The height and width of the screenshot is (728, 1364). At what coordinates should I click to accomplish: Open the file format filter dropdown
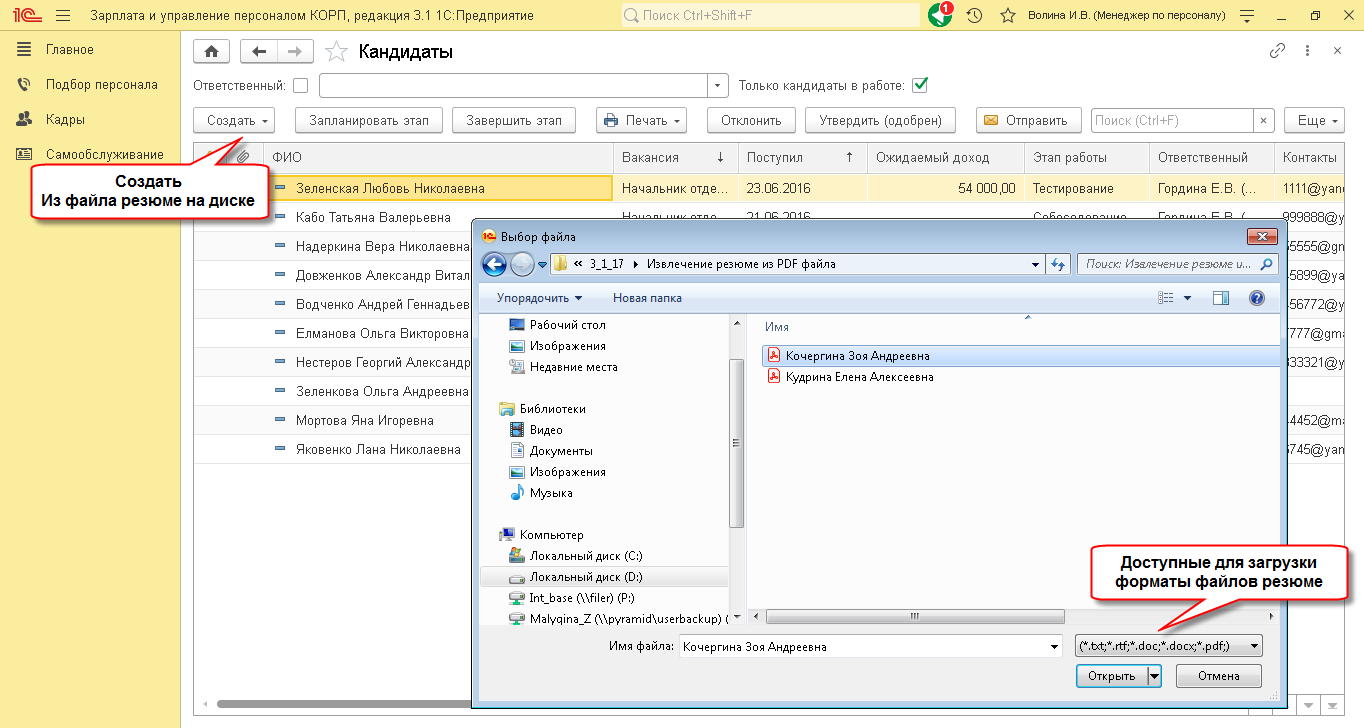click(x=1169, y=646)
